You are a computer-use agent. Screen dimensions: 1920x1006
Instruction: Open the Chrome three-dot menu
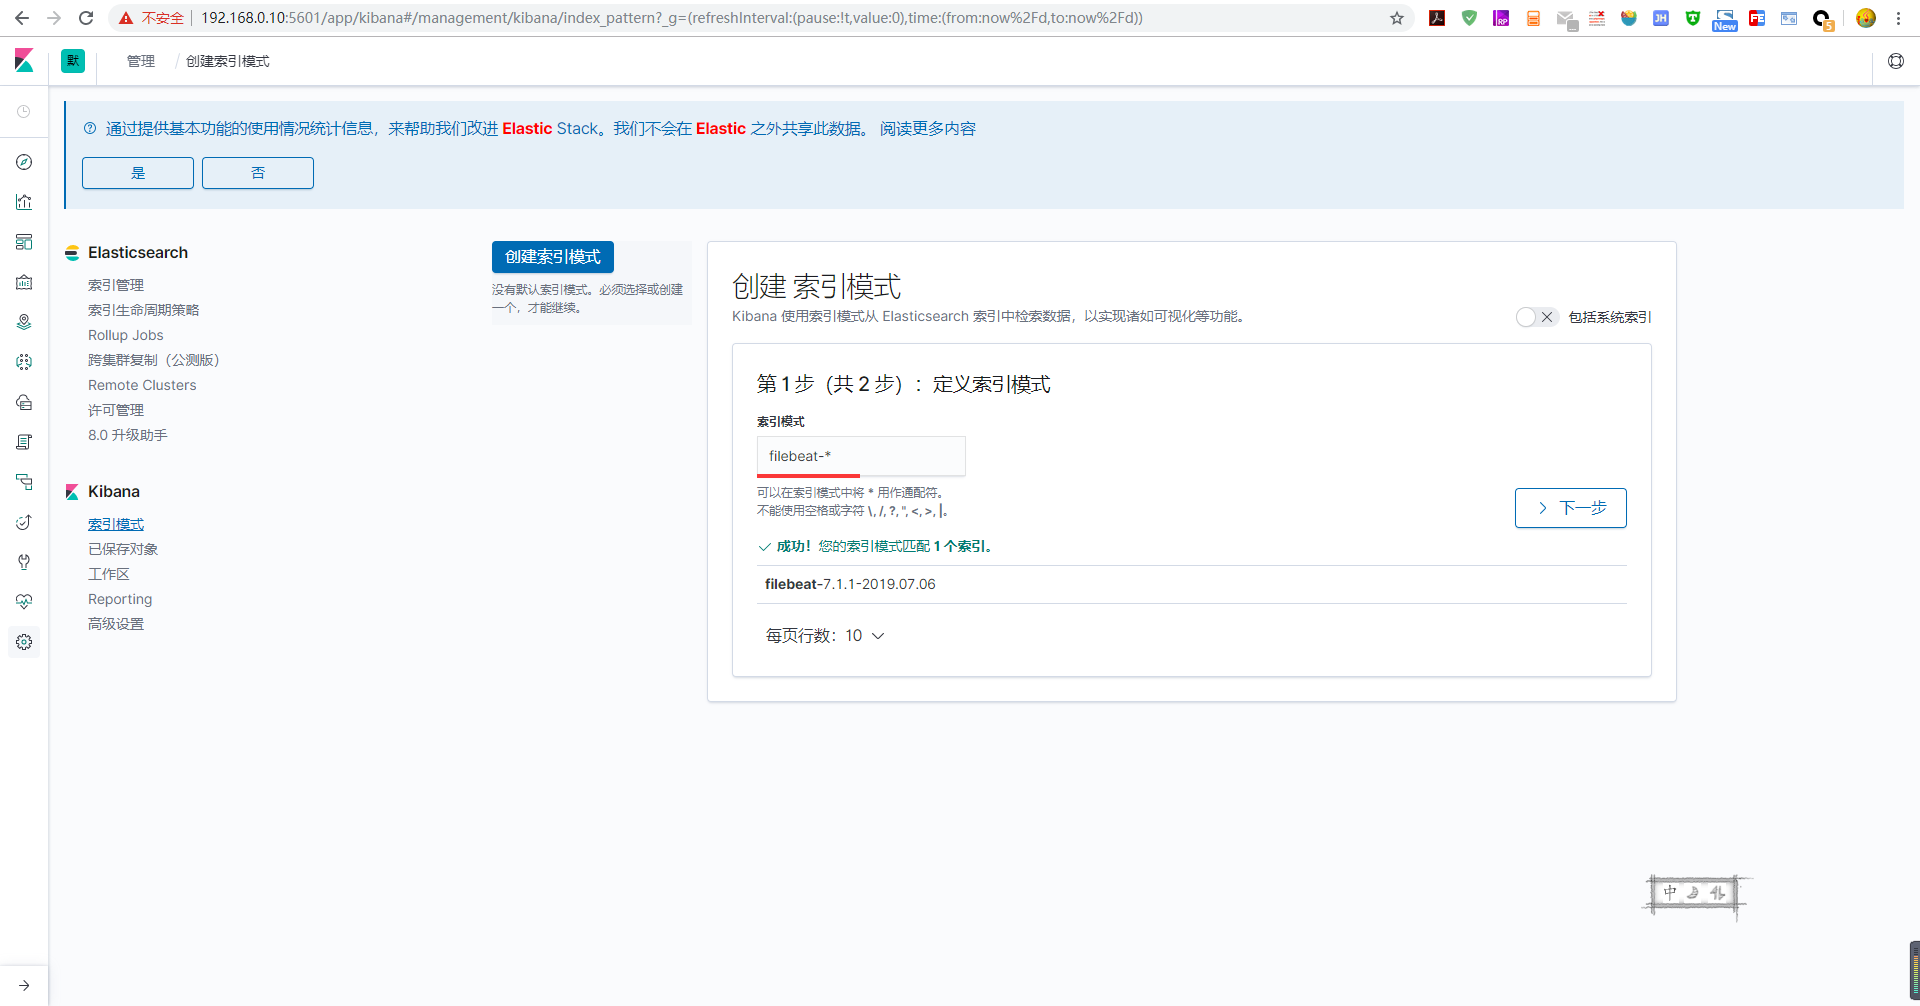point(1898,18)
